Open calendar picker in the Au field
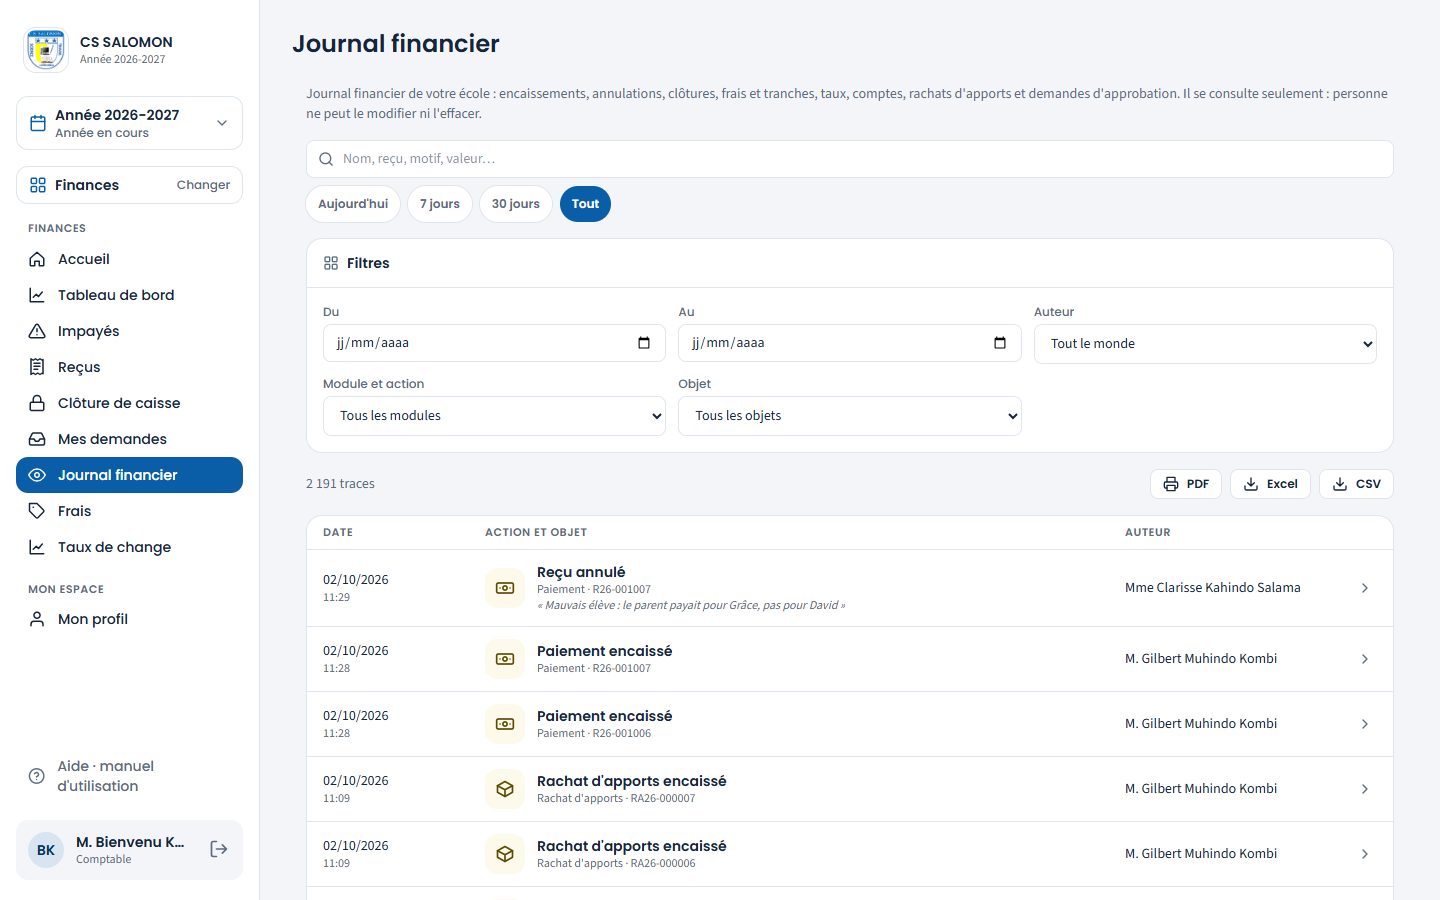Screen dimensions: 1440x900 click(x=1000, y=343)
